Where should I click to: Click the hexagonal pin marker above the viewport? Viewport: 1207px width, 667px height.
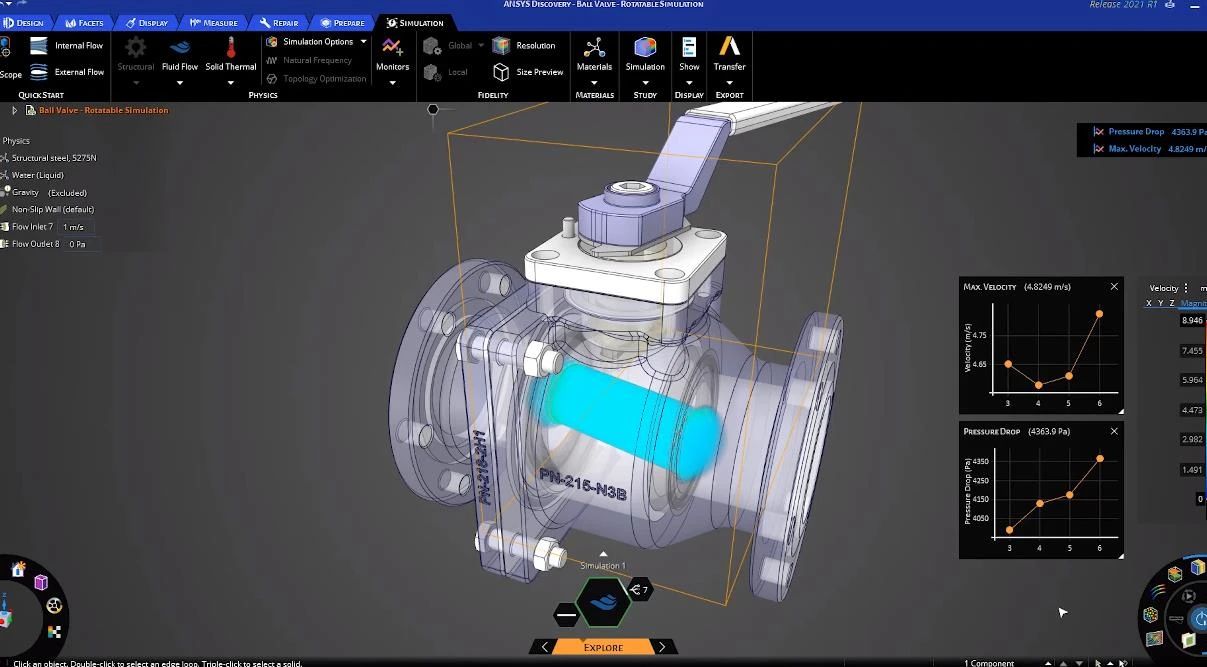(x=433, y=109)
